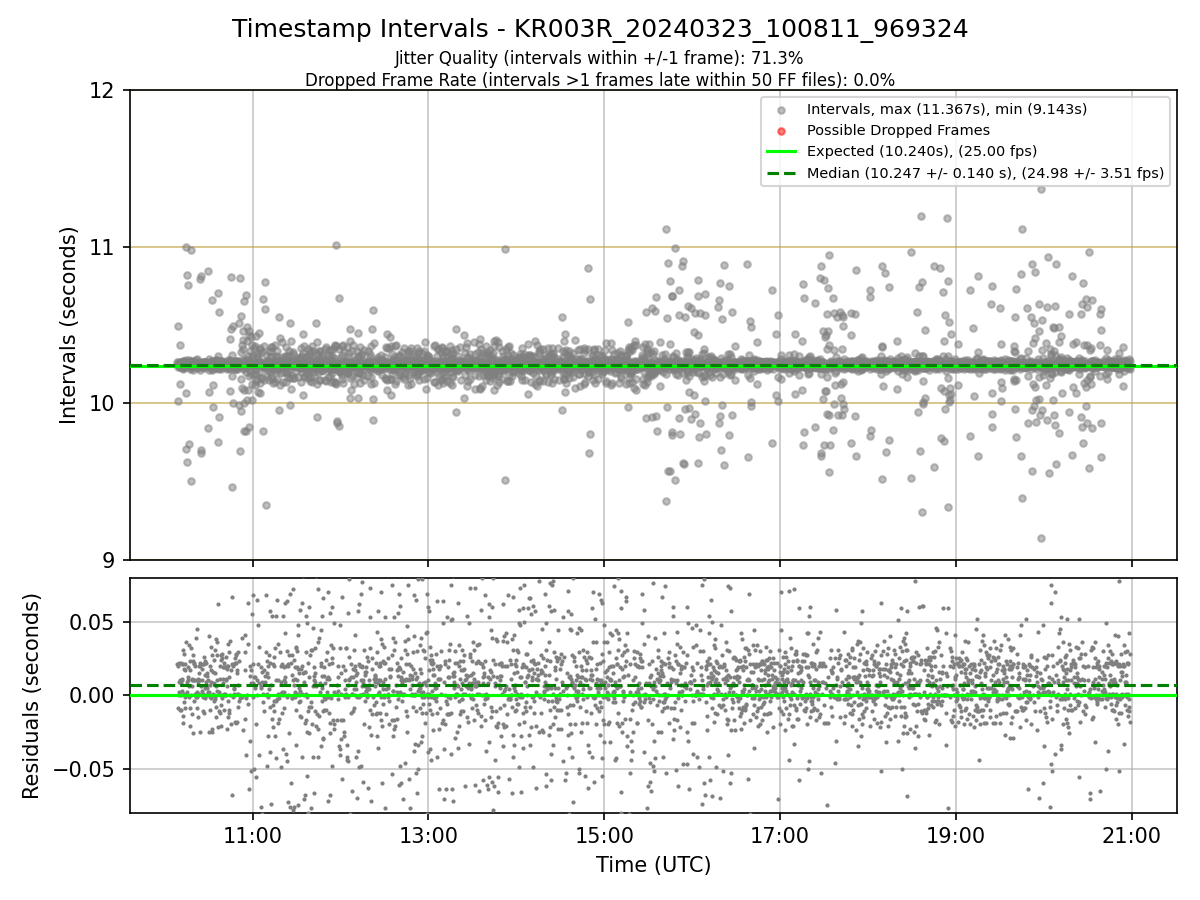Screen dimensions: 1200x900
Task: Click the '11:00' x-axis tick label
Action: click(252, 835)
